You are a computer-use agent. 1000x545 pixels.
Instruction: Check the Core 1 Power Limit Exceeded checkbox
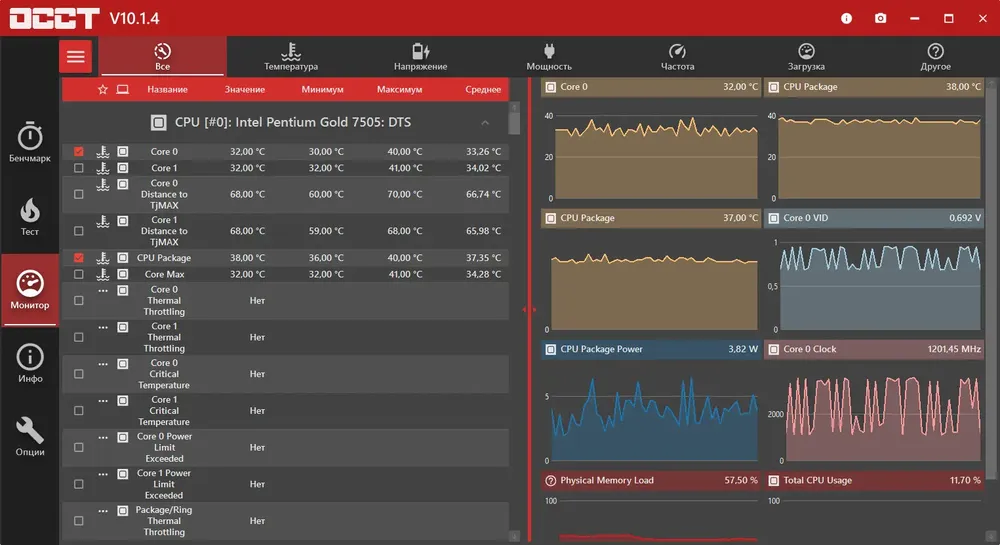[78, 484]
